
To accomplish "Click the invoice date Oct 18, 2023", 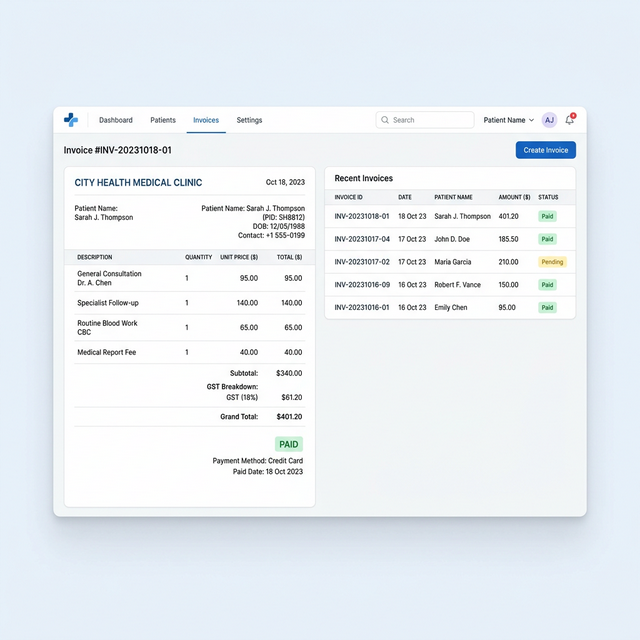I will [x=285, y=182].
